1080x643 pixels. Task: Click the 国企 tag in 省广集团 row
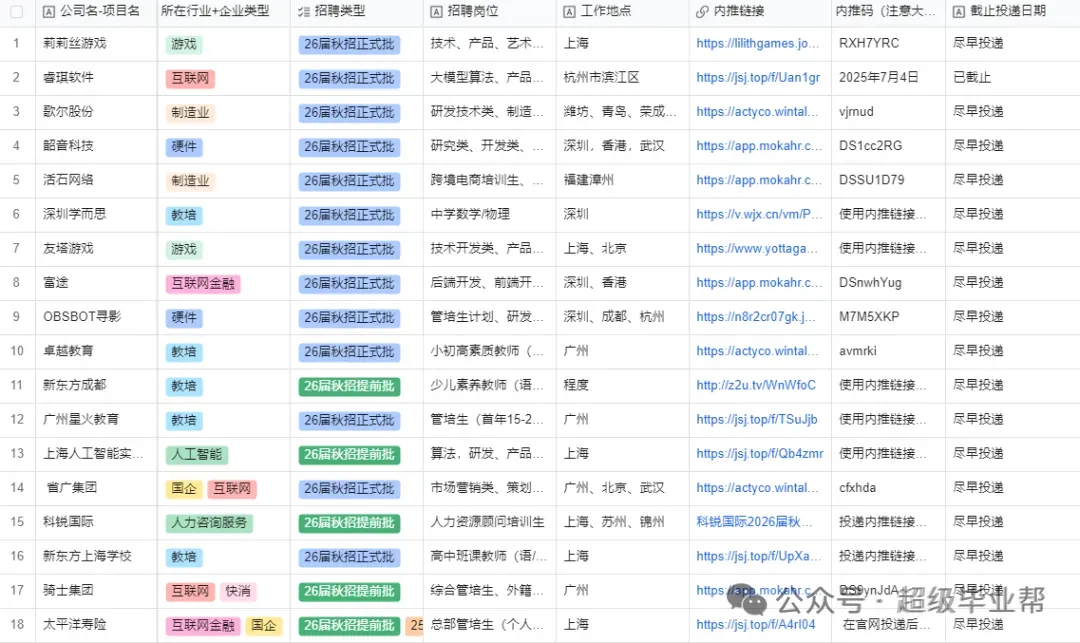(x=184, y=489)
